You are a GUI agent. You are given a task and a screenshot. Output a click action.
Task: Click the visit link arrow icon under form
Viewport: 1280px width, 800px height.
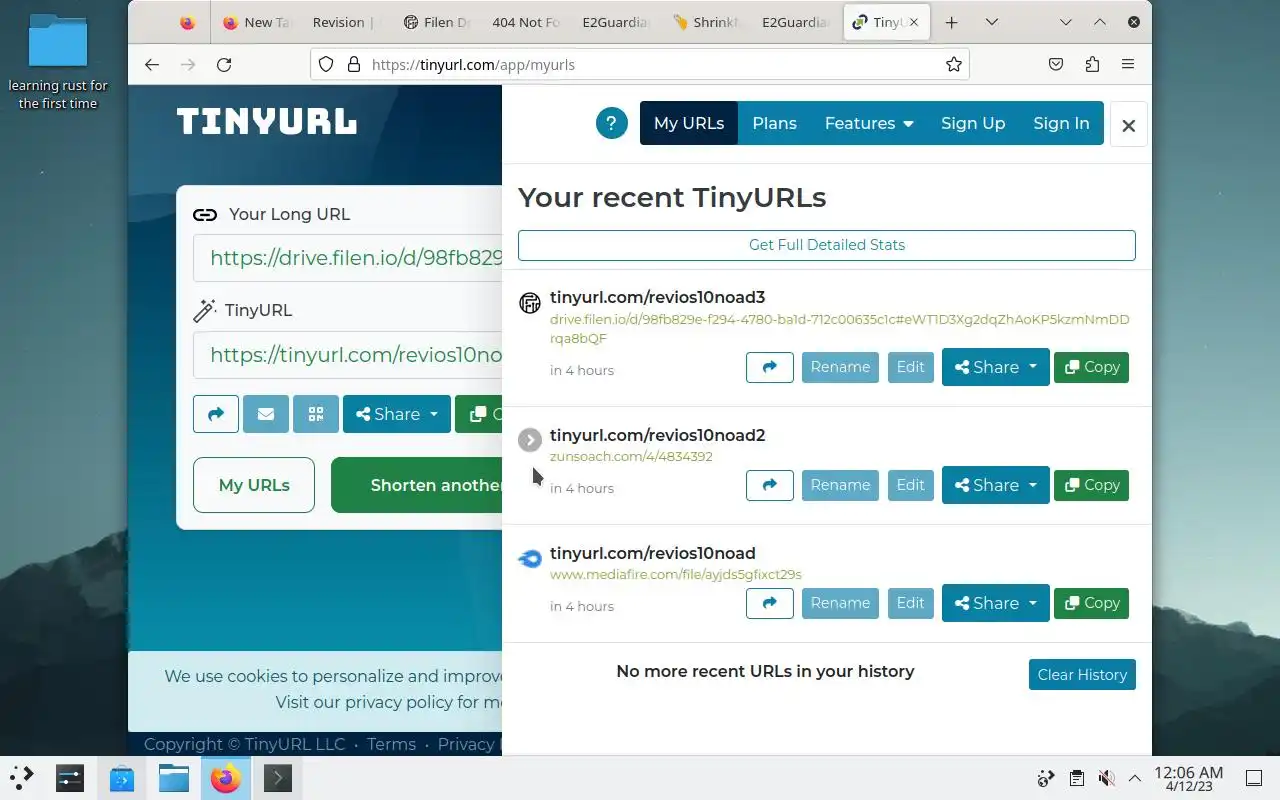tap(216, 414)
